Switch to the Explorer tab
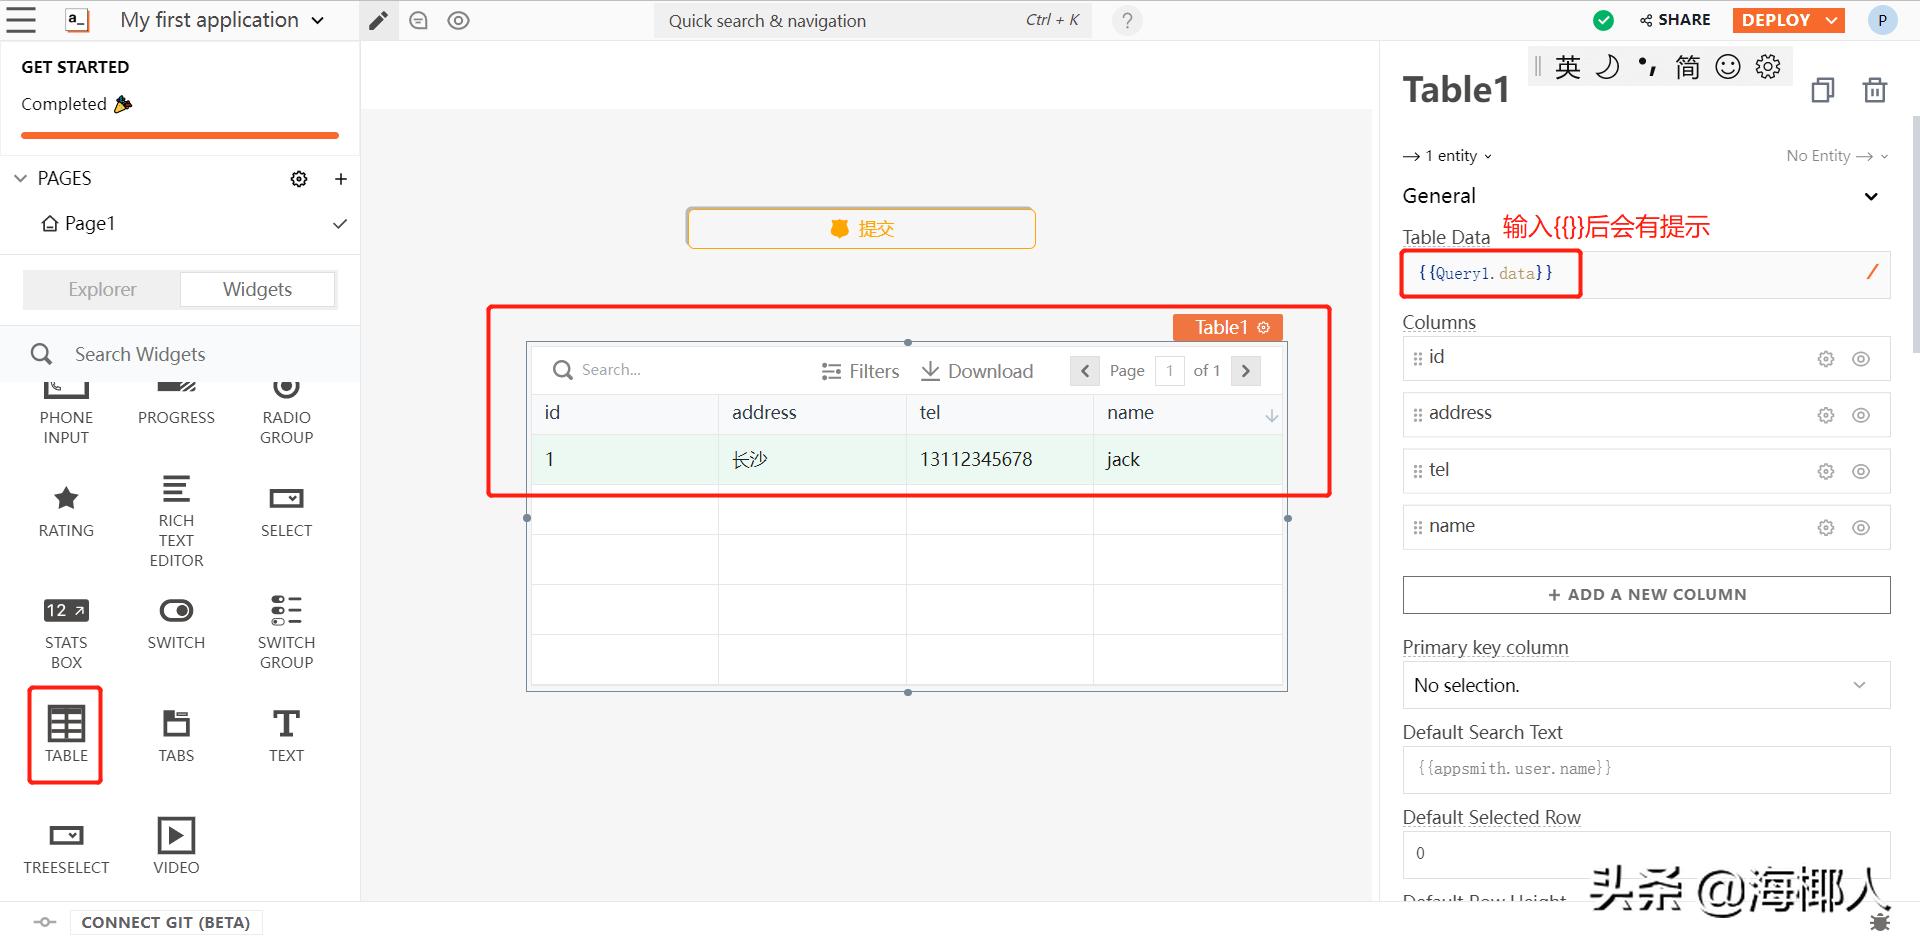 [102, 289]
